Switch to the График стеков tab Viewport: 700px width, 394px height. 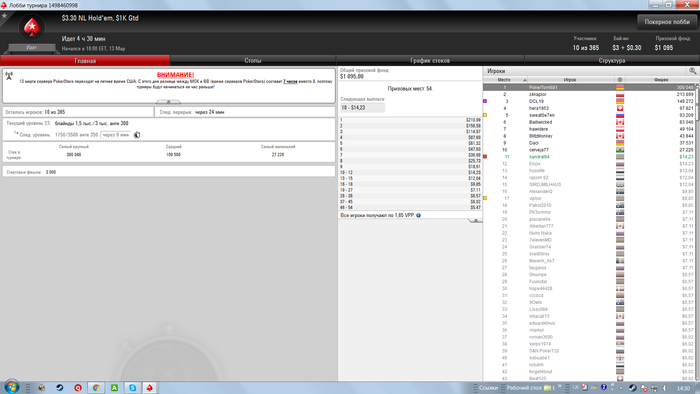430,61
